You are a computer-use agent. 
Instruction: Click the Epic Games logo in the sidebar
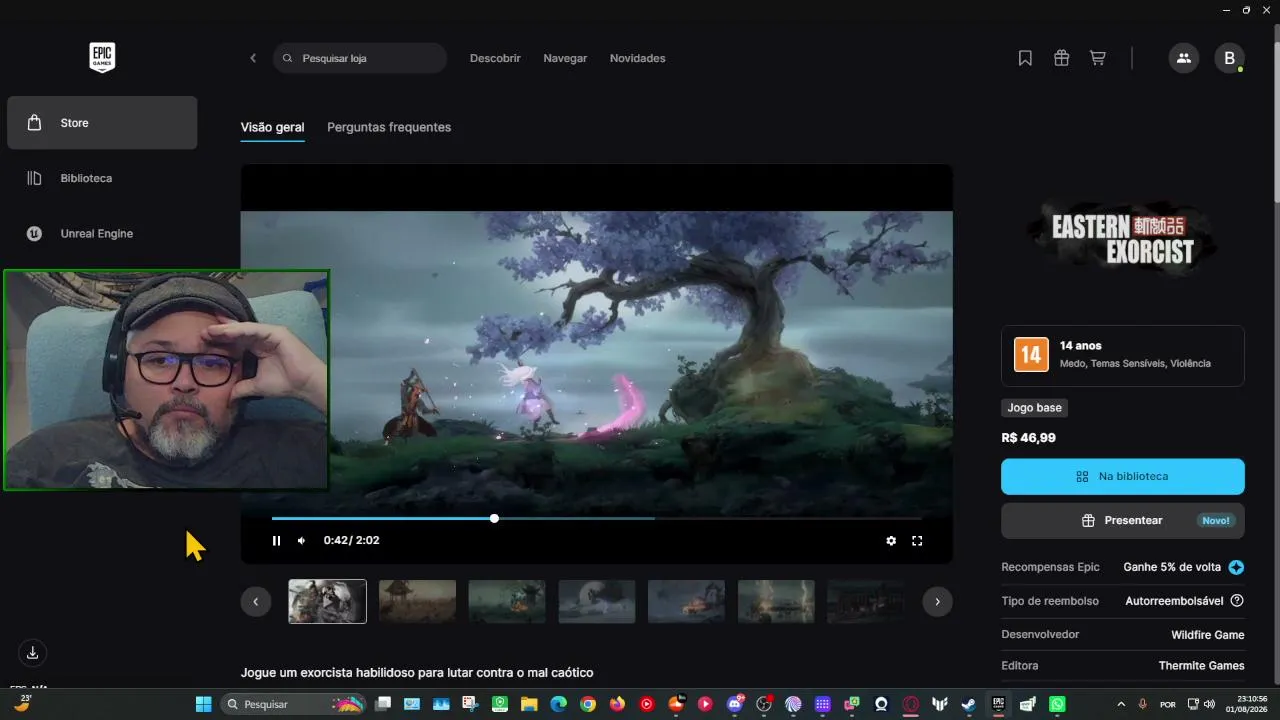point(102,58)
